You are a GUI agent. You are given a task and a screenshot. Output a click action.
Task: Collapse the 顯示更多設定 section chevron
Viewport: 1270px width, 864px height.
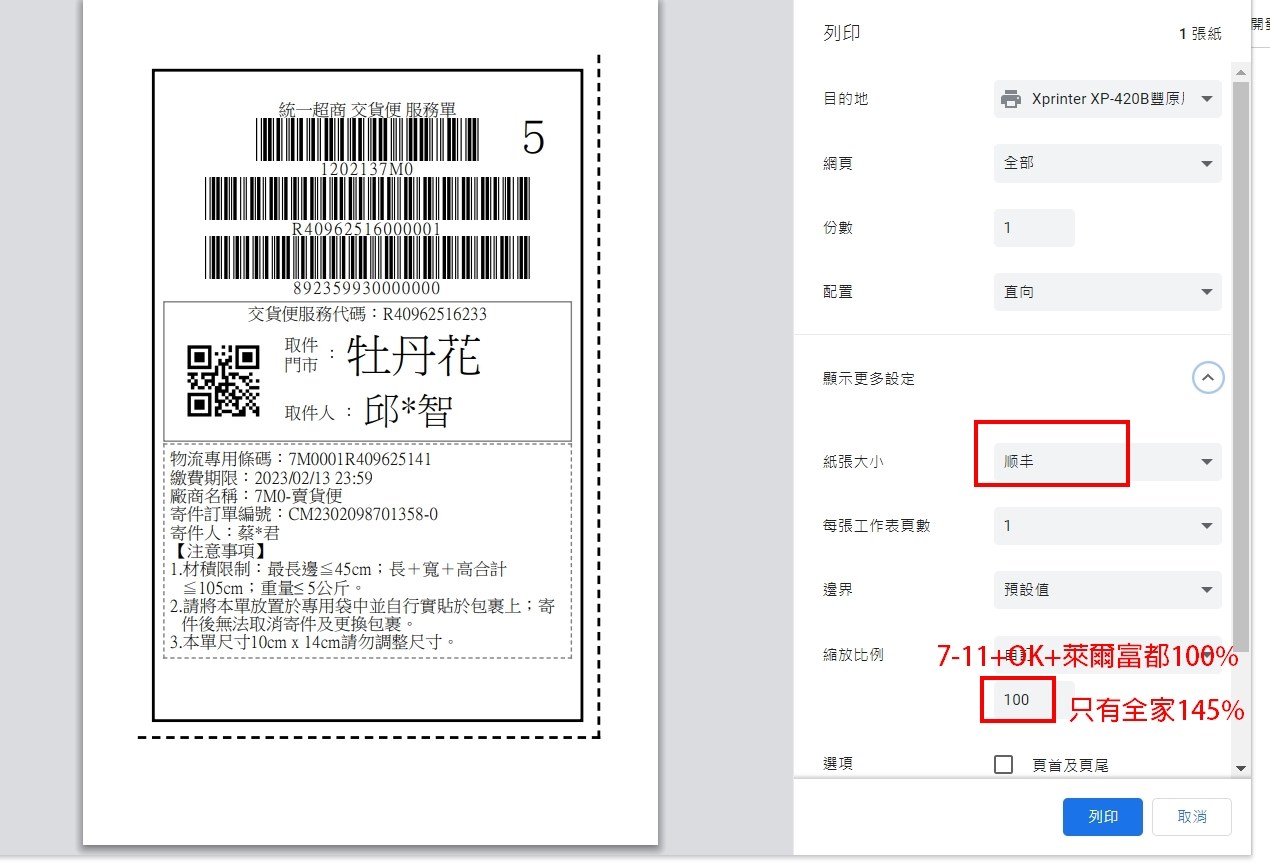[x=1208, y=378]
